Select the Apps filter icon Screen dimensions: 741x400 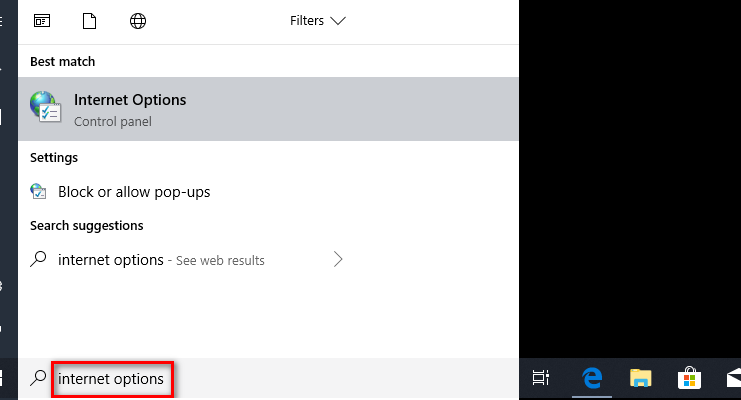pyautogui.click(x=42, y=21)
